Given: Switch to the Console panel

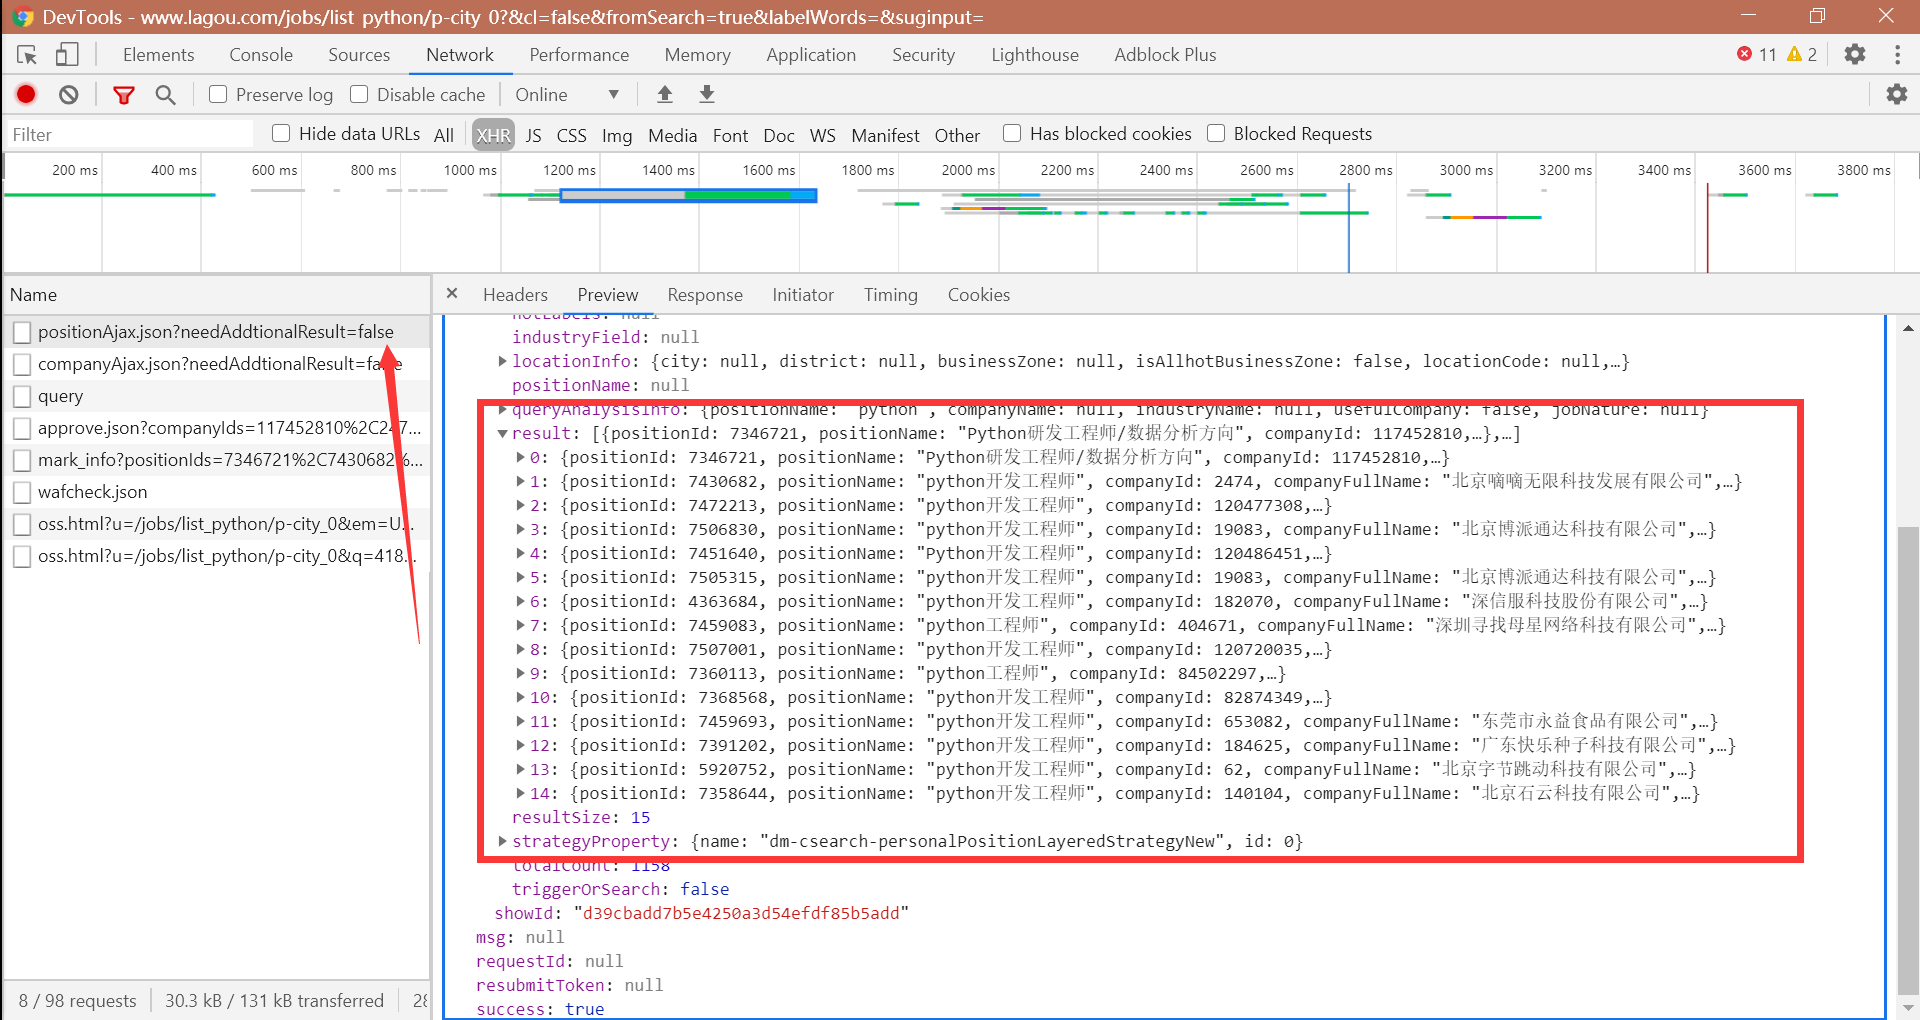Looking at the screenshot, I should (x=261, y=55).
